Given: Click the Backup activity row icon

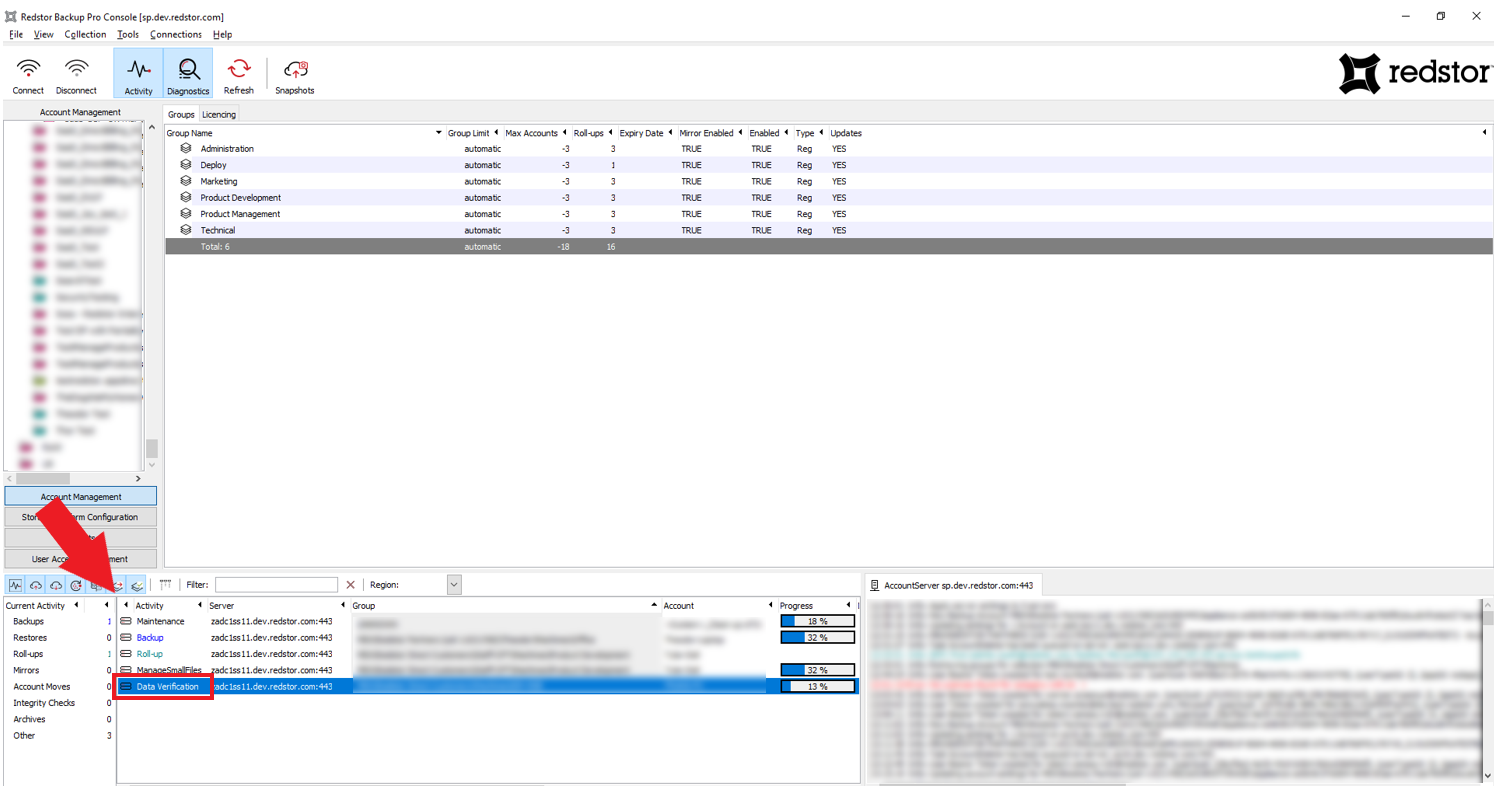Looking at the screenshot, I should pyautogui.click(x=126, y=637).
